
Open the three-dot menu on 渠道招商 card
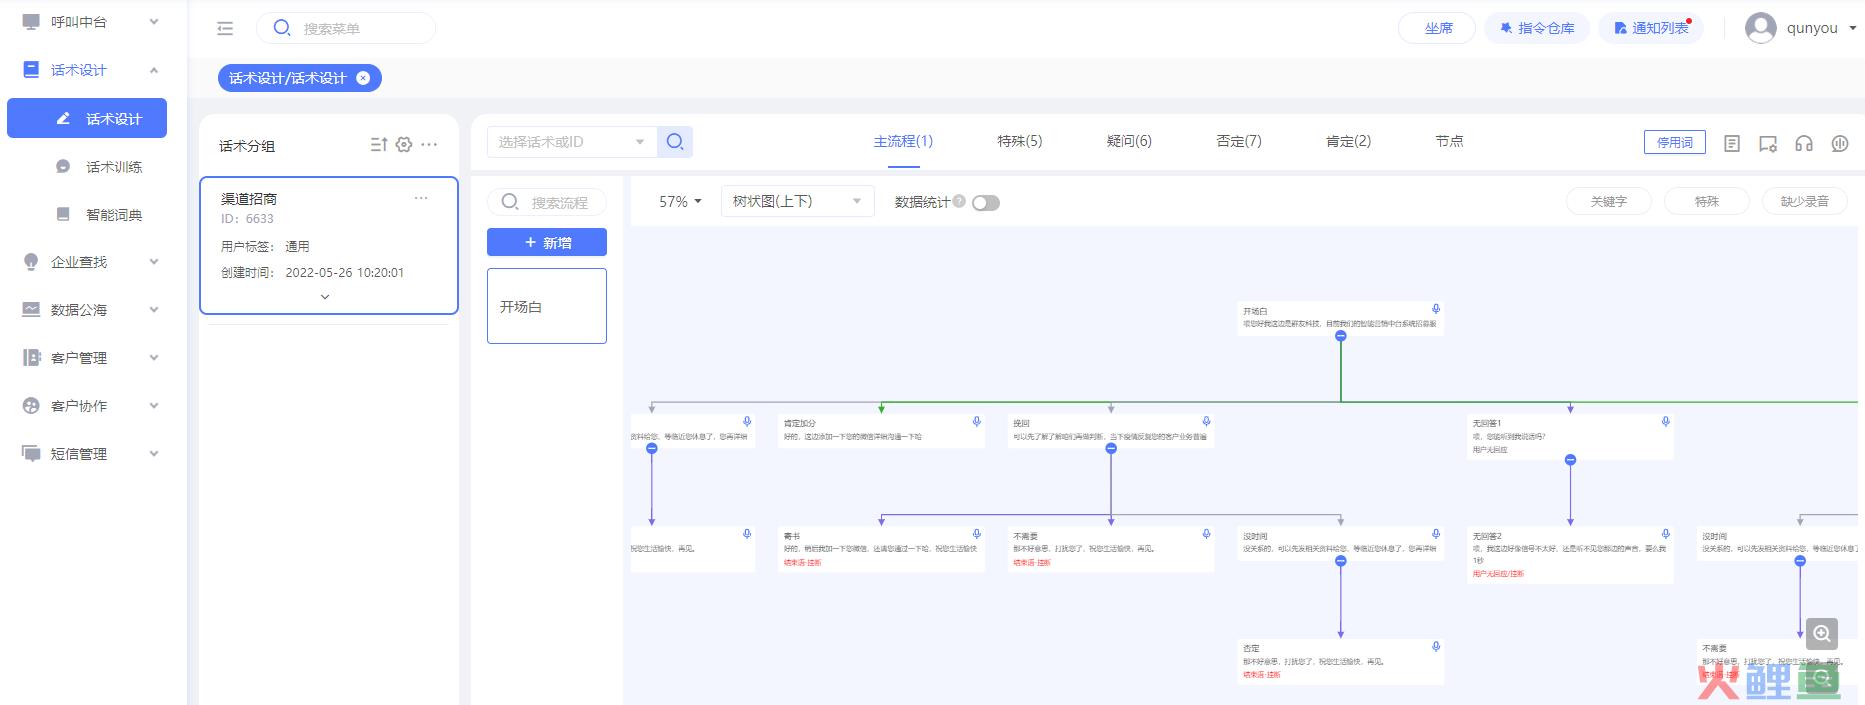421,198
